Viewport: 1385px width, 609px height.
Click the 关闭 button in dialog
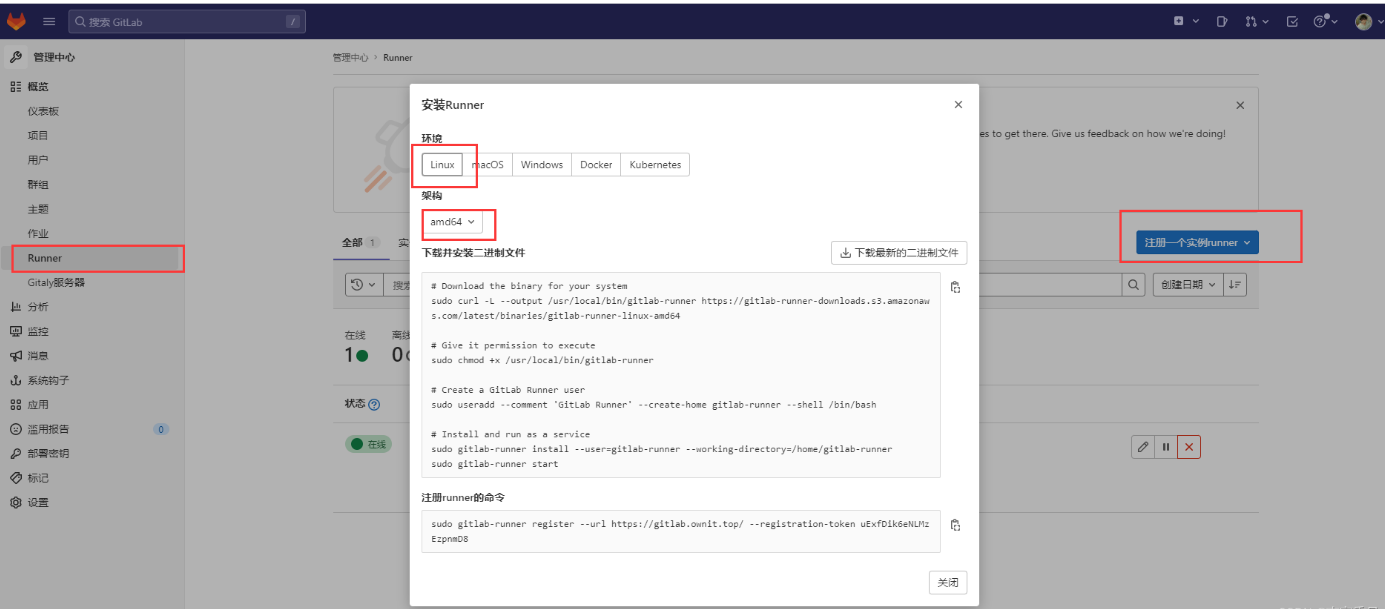tap(948, 582)
